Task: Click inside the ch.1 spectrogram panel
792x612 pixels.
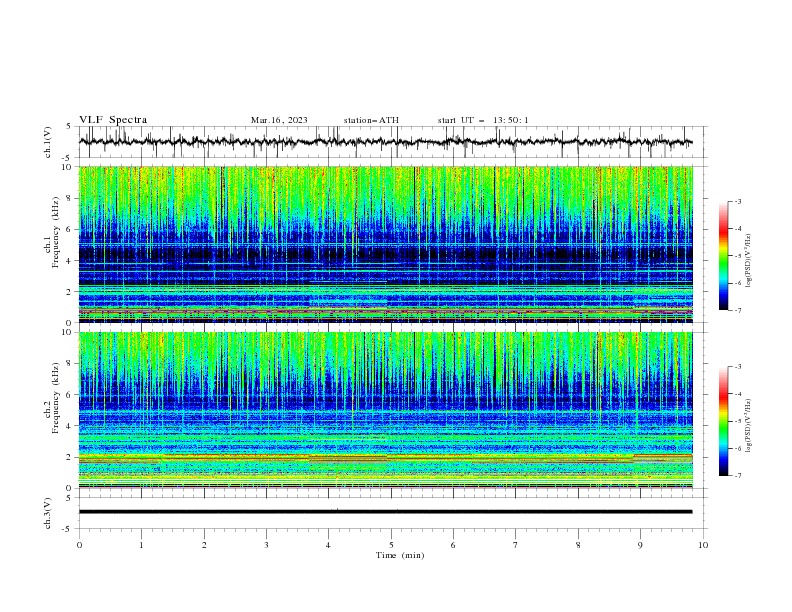Action: click(385, 244)
